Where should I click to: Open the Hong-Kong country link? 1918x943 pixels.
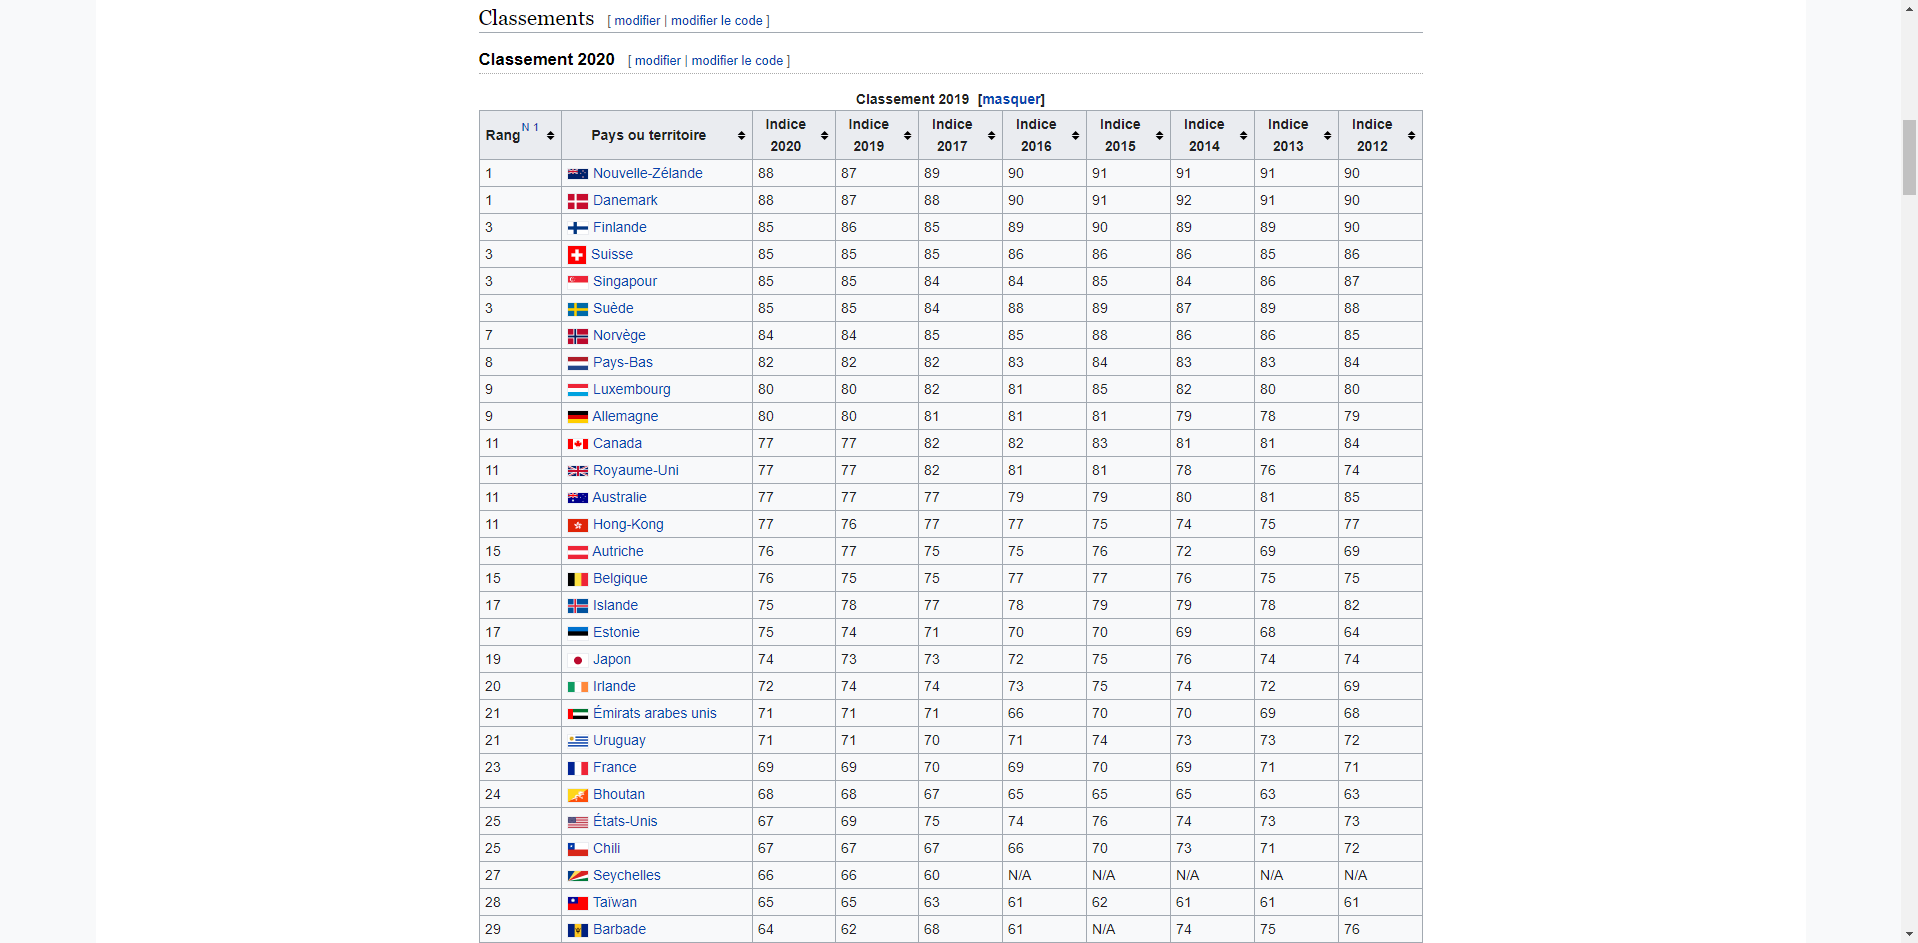[628, 524]
